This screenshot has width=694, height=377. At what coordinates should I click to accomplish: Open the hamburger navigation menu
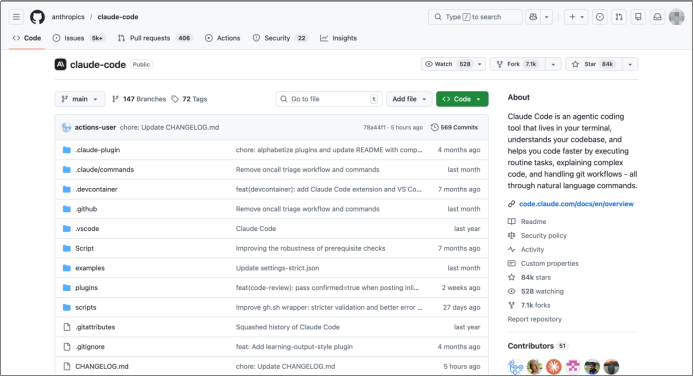(x=16, y=17)
